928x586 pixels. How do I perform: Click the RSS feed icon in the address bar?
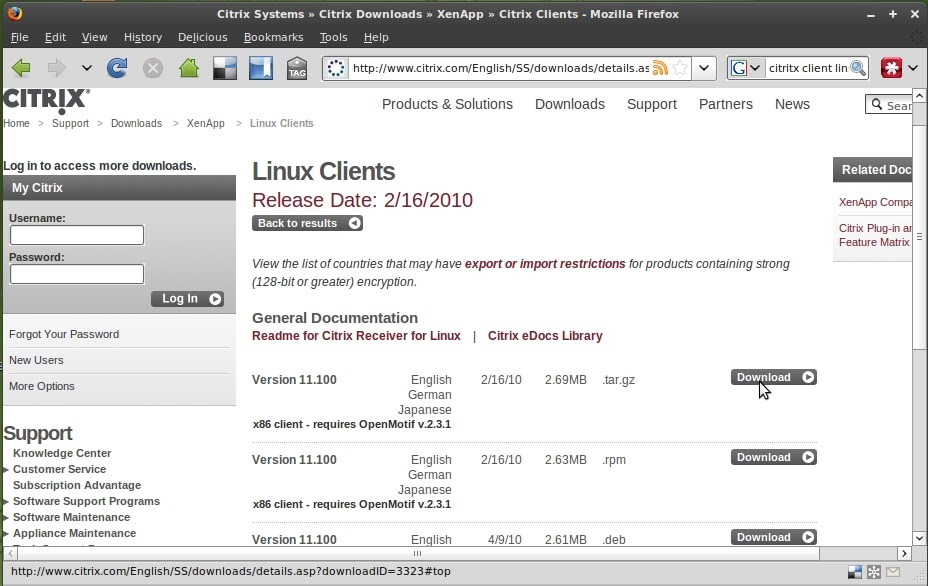point(658,67)
